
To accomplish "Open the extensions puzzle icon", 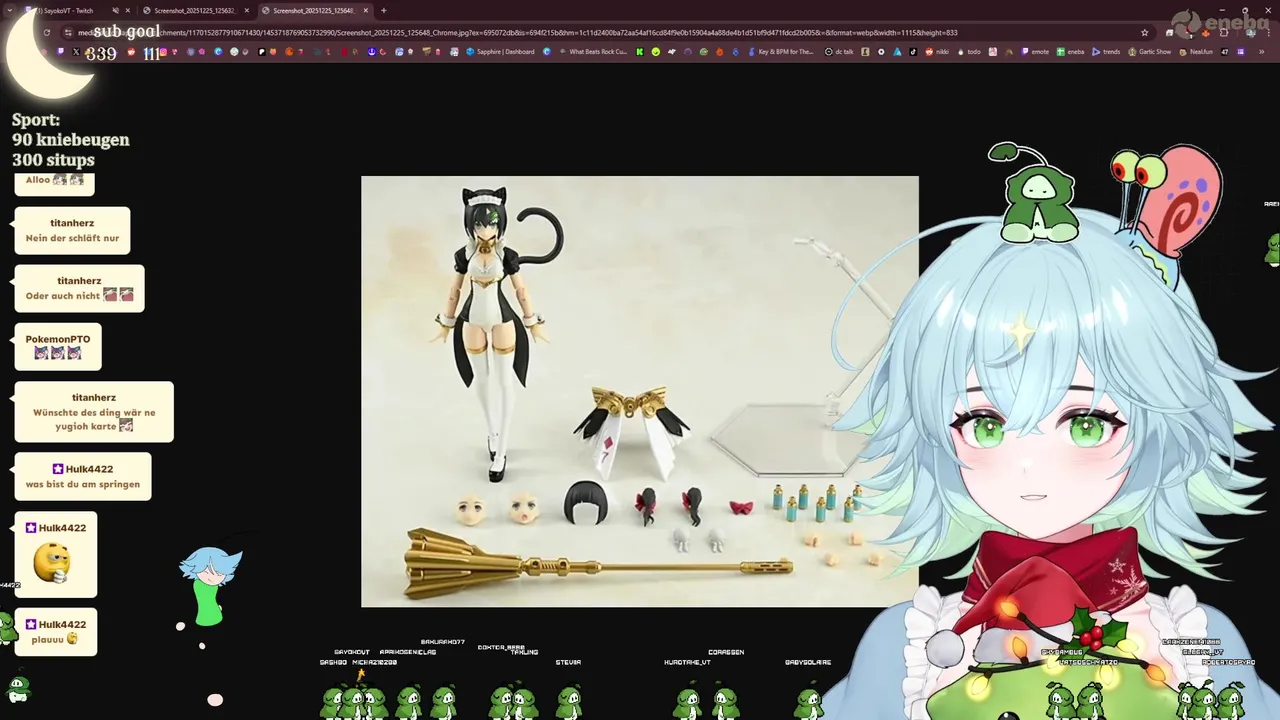I will (1224, 32).
